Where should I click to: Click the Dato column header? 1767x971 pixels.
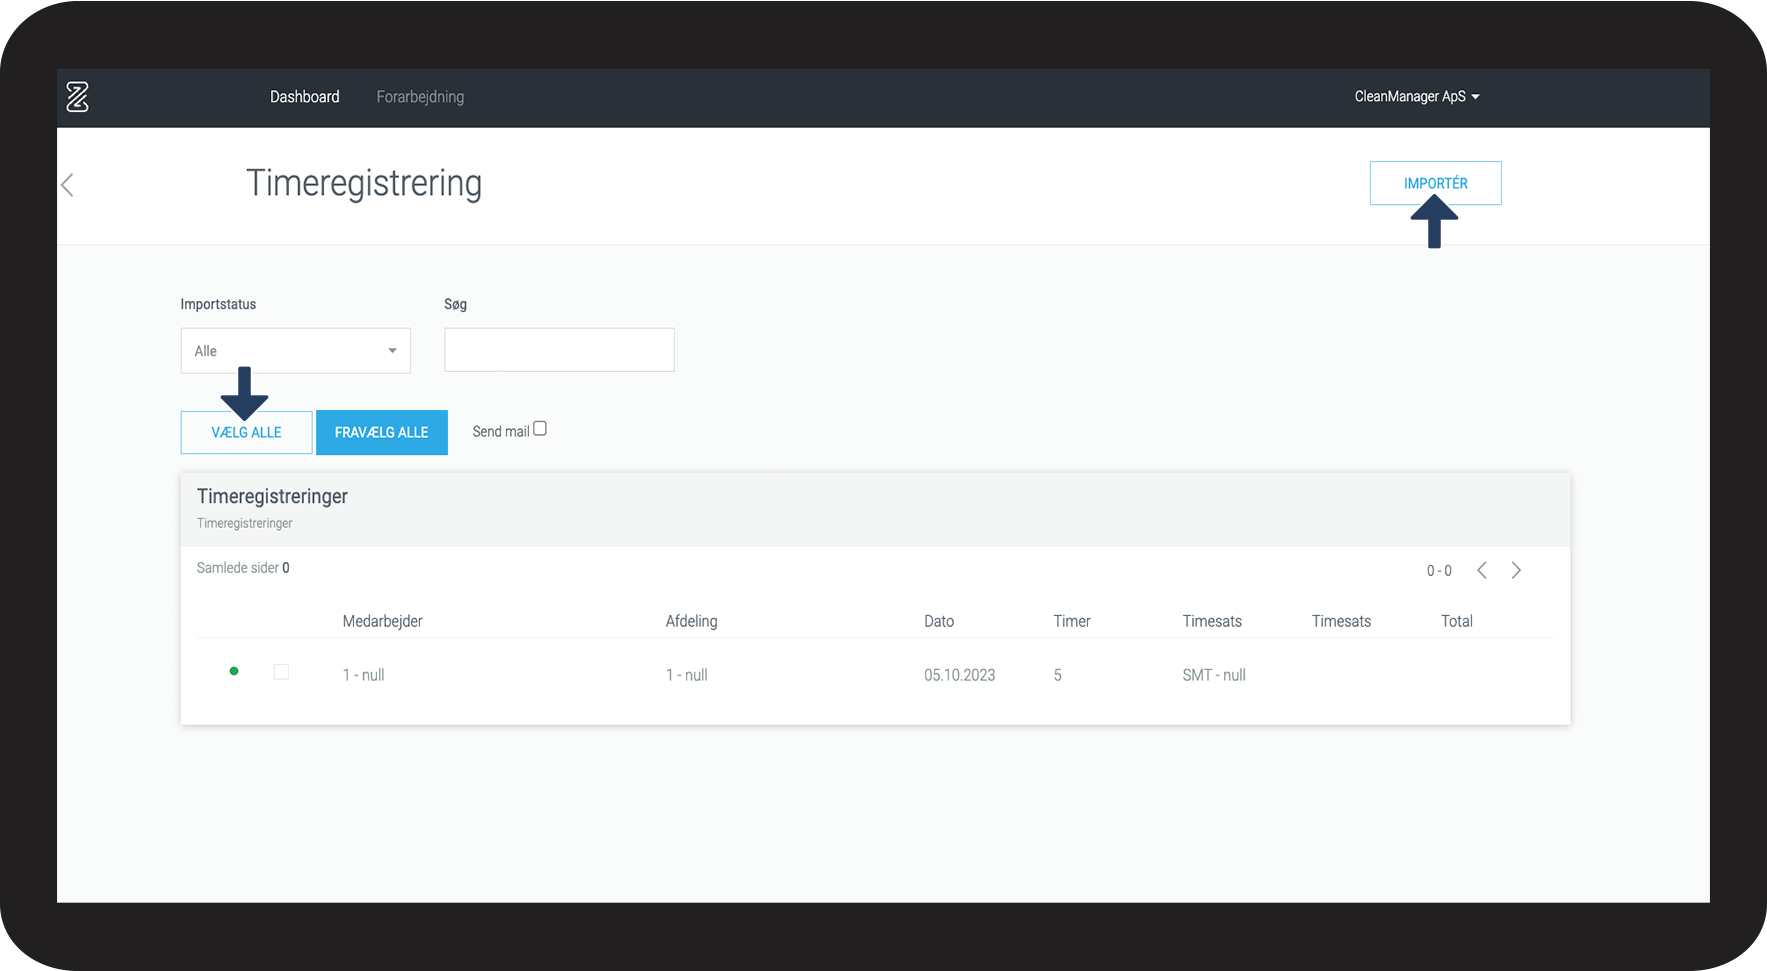(939, 621)
